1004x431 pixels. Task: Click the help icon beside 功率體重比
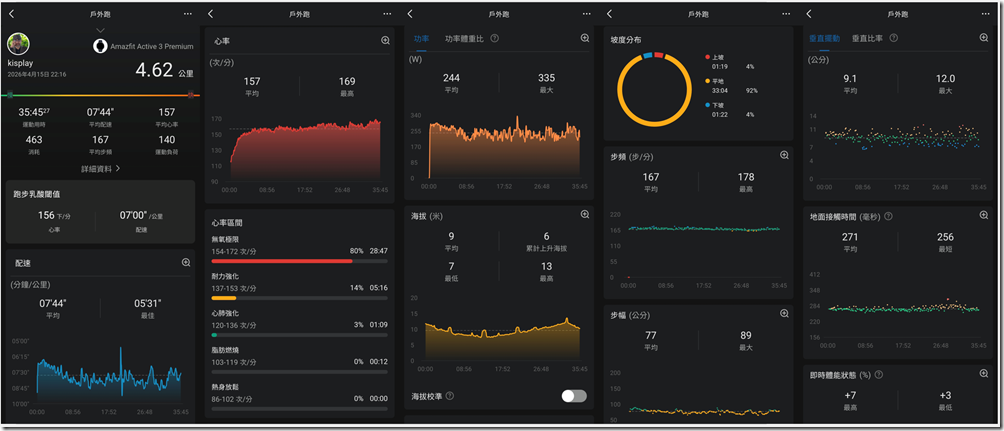tap(494, 38)
